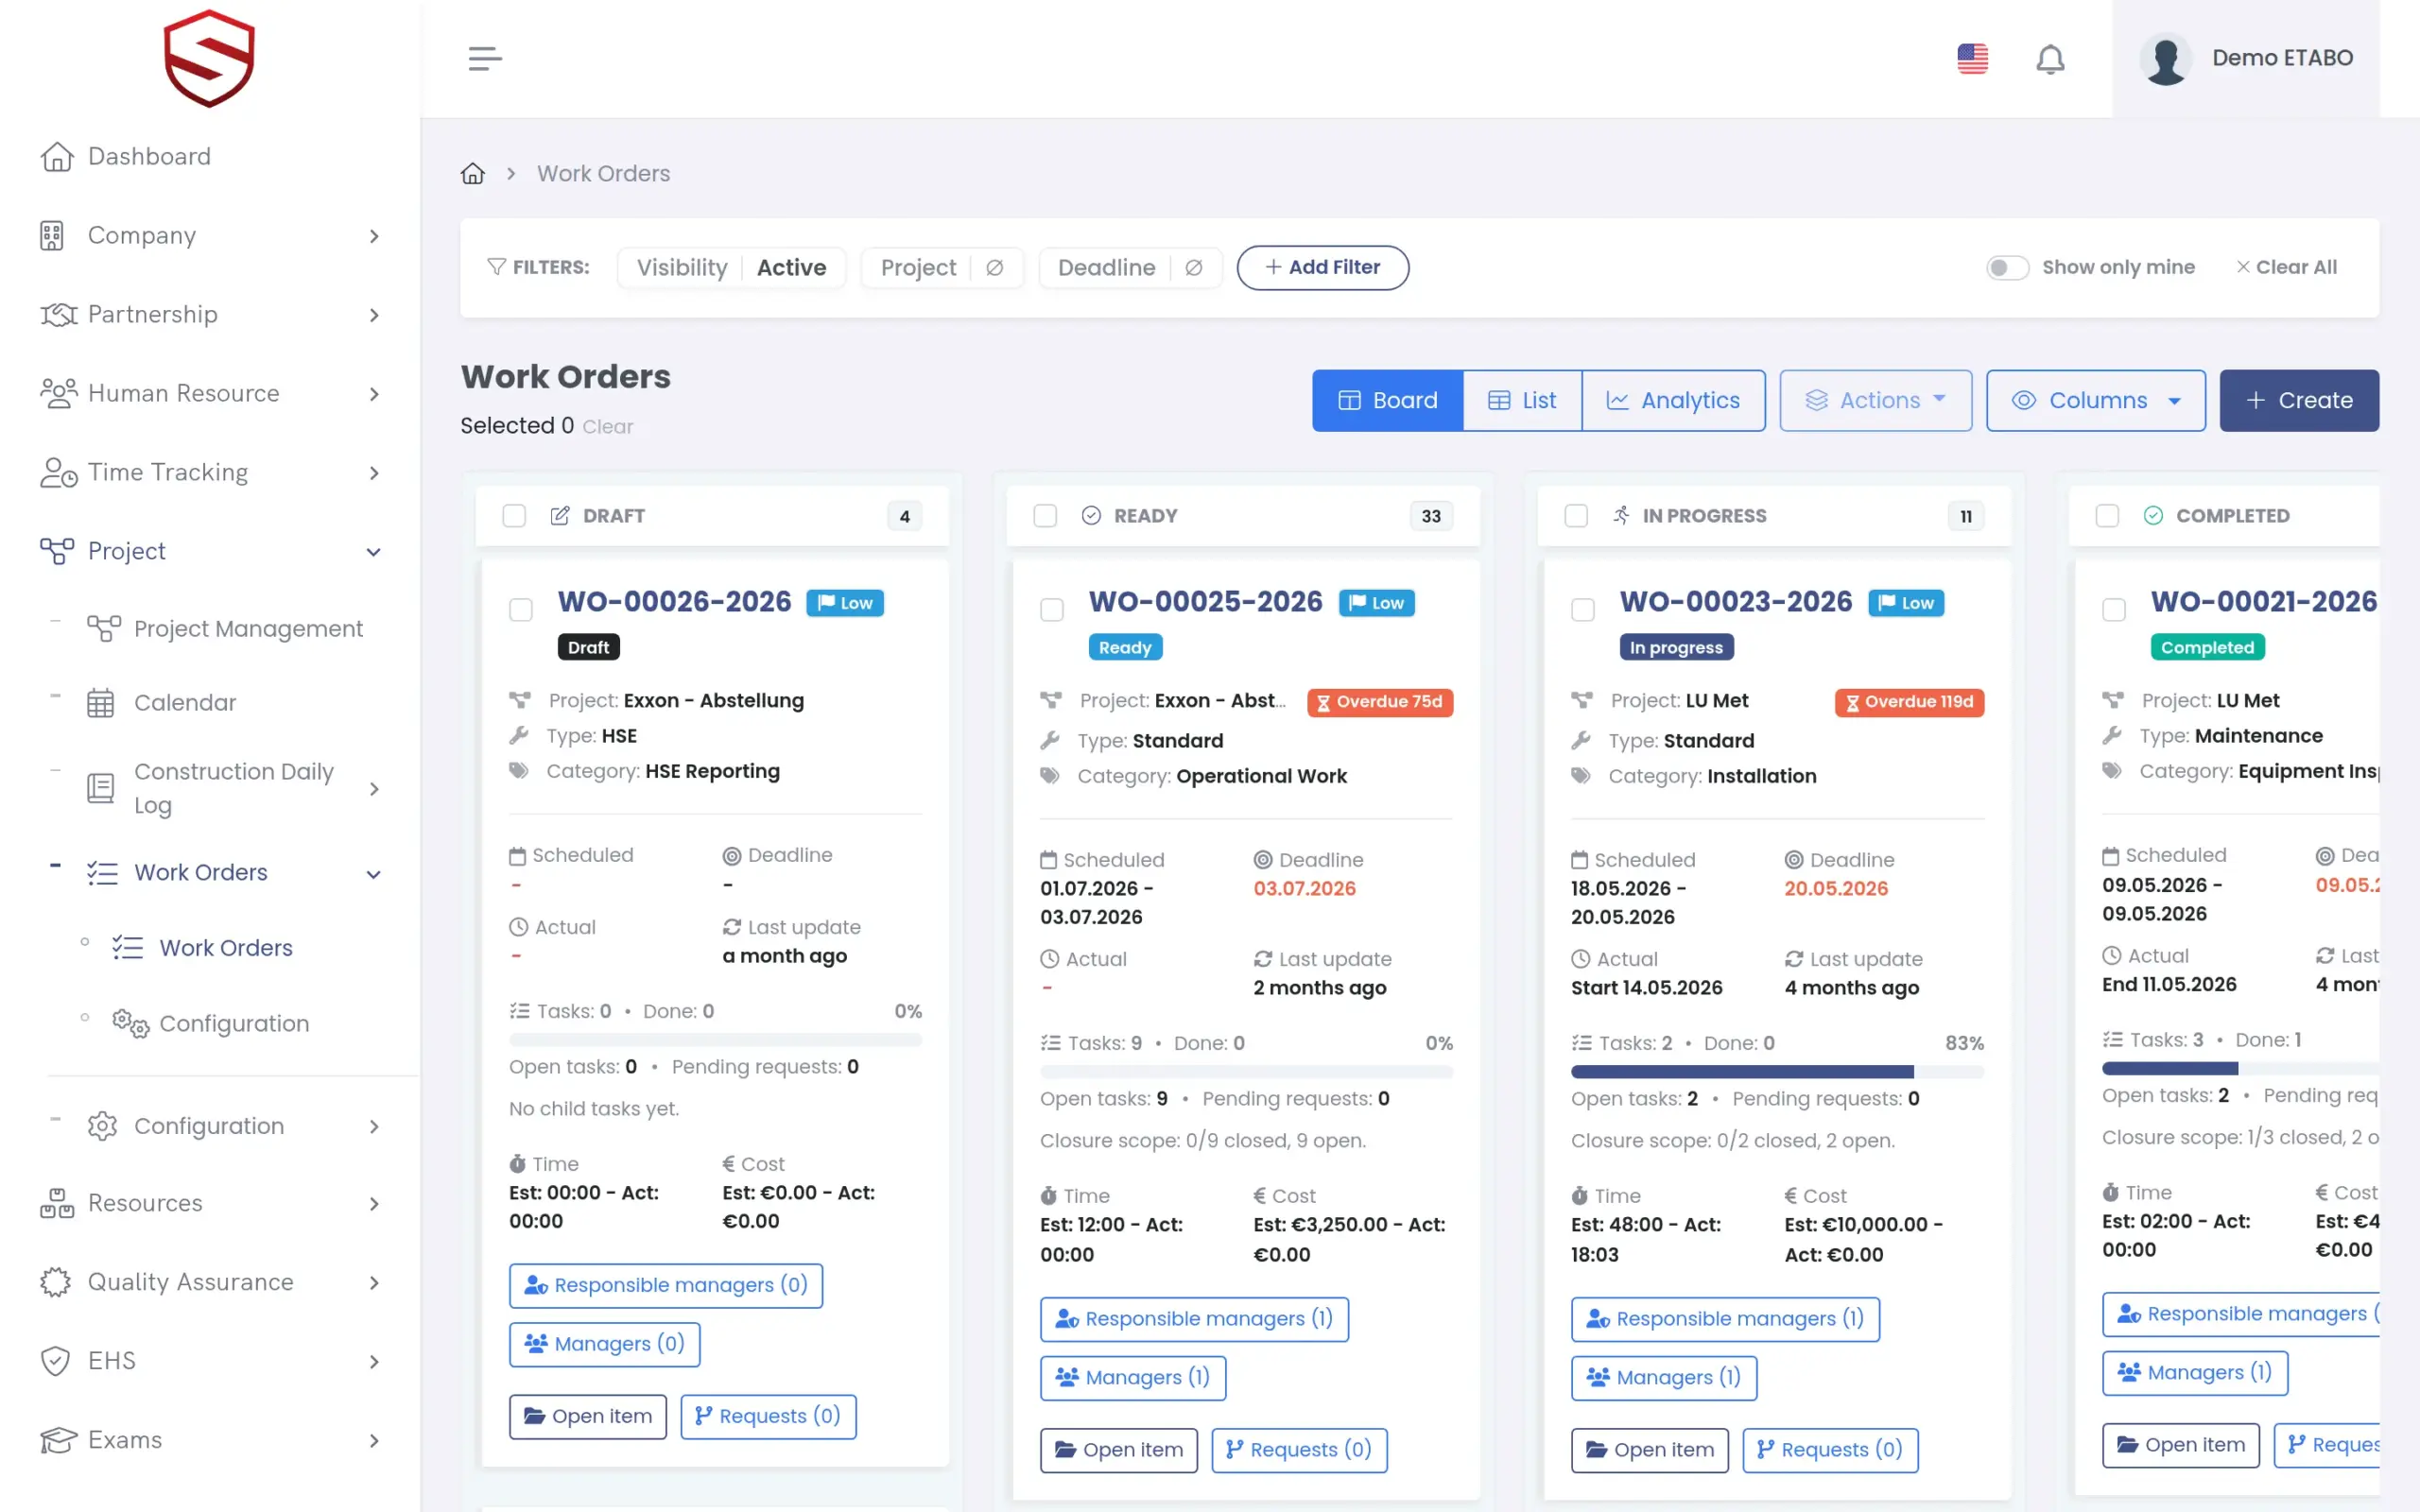Click the Exams graduation cap icon
The height and width of the screenshot is (1512, 2420).
tap(58, 1440)
